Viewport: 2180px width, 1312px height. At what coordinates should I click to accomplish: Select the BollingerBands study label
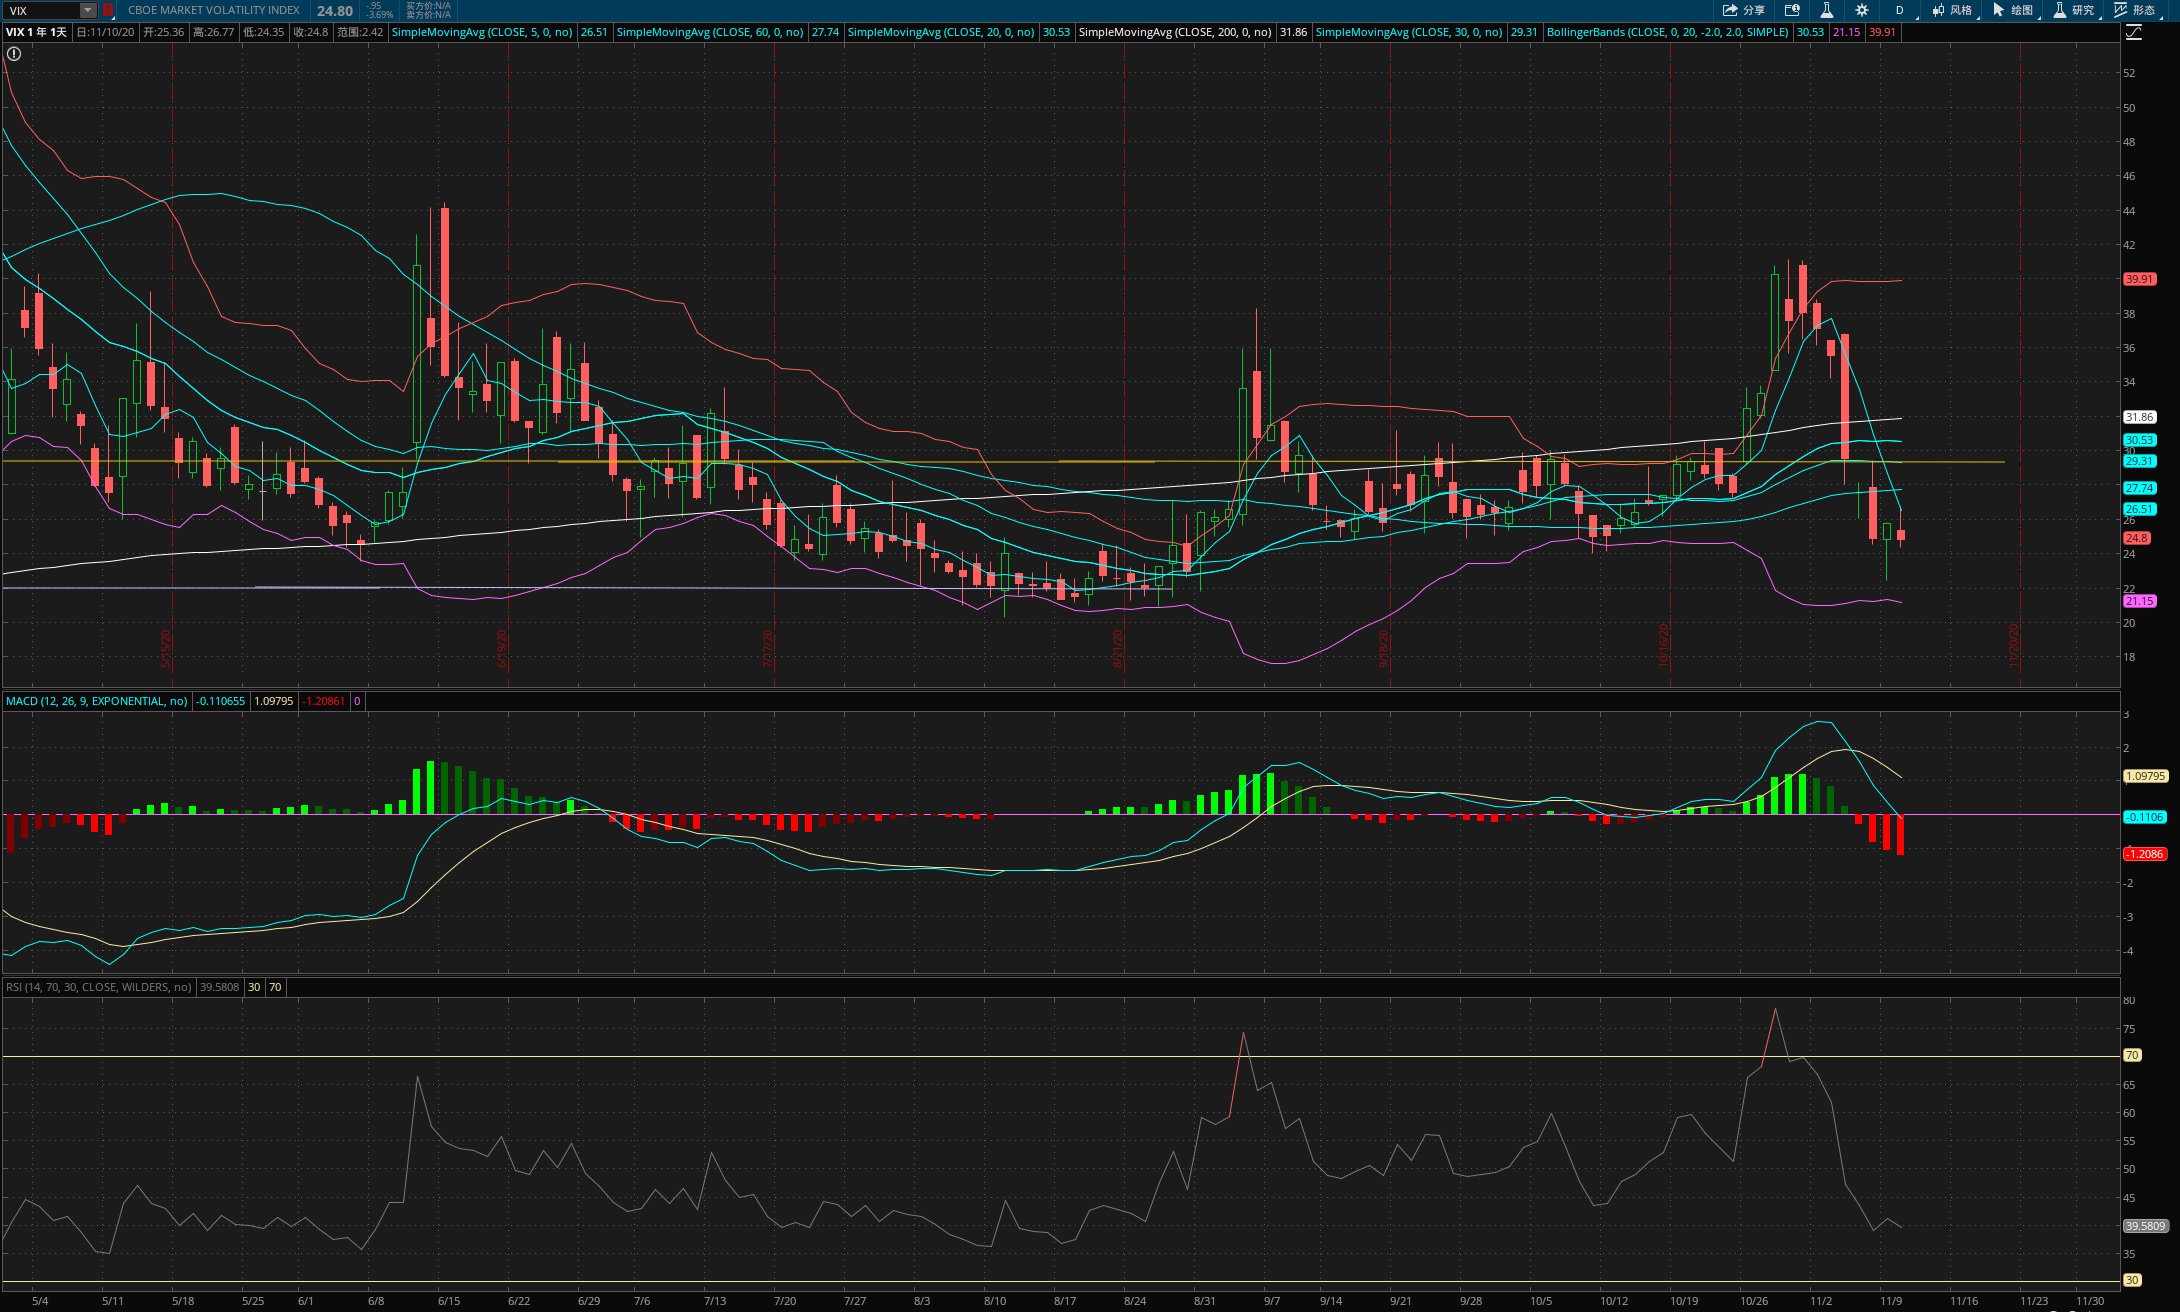(x=1667, y=32)
